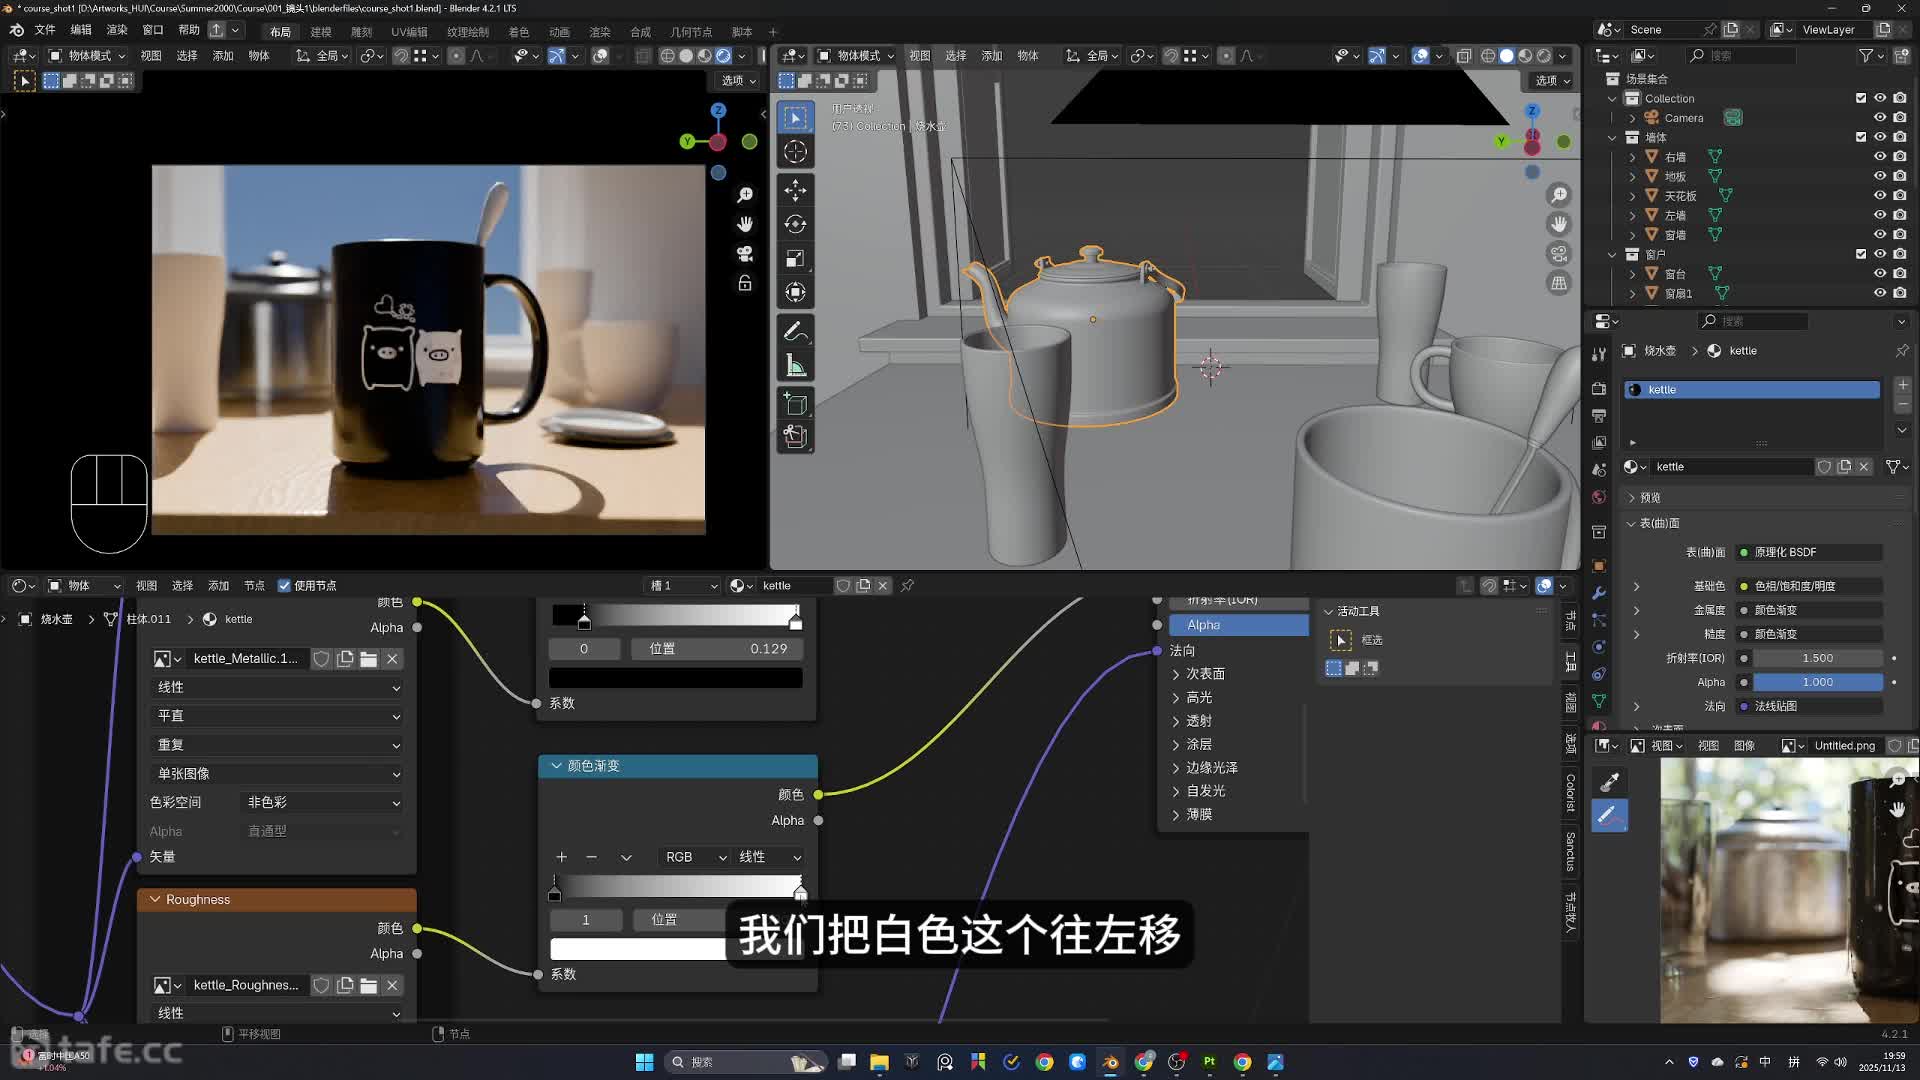
Task: Toggle visibility of 天花板 object
Action: tap(1879, 196)
